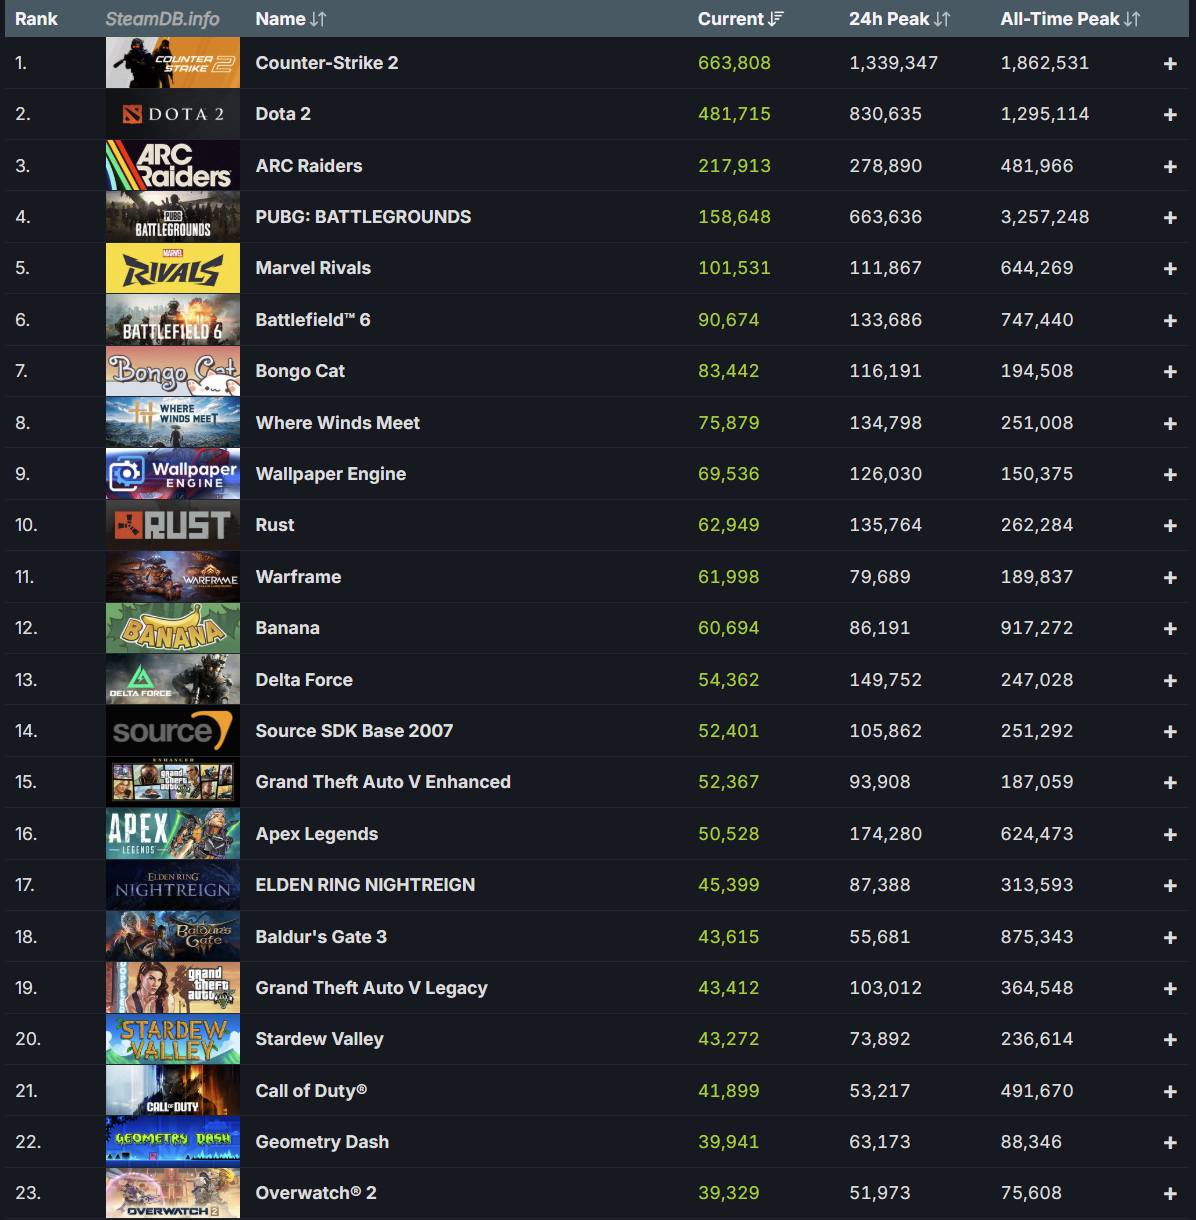Open Bongo Cat thumbnail image
This screenshot has width=1196, height=1220.
tap(173, 371)
